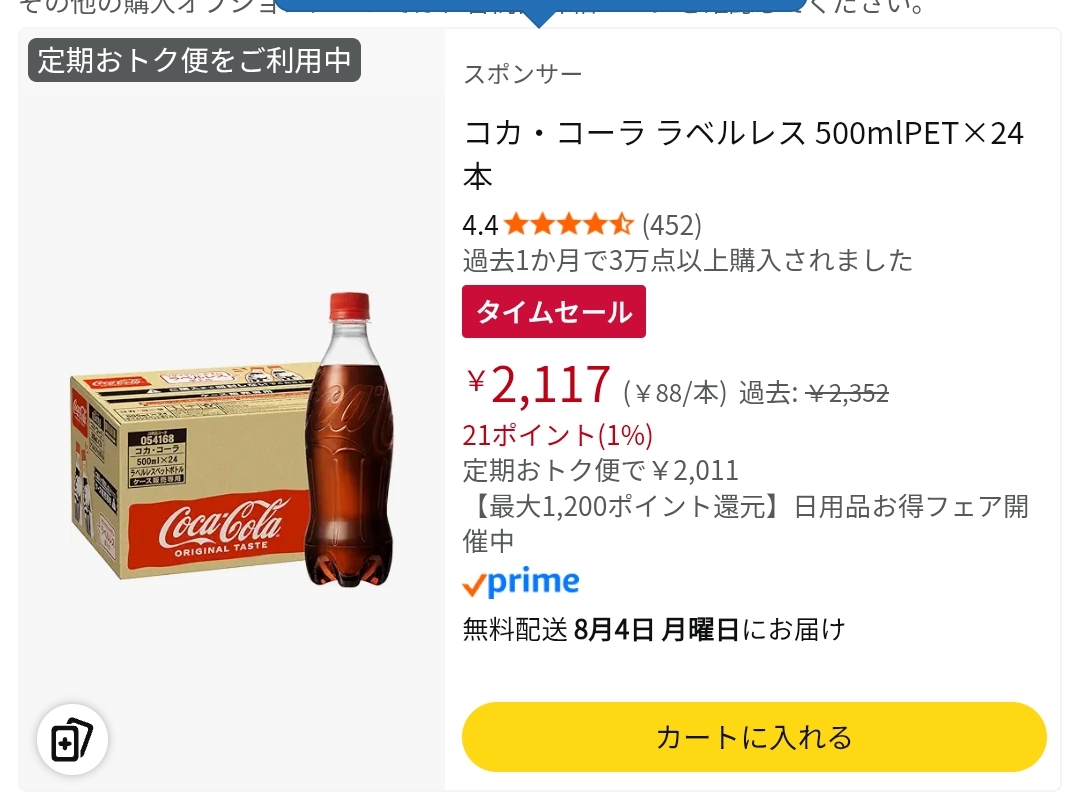This screenshot has width=1080, height=800.
Task: Click the 21ポイント(1%) text
Action: click(x=558, y=435)
